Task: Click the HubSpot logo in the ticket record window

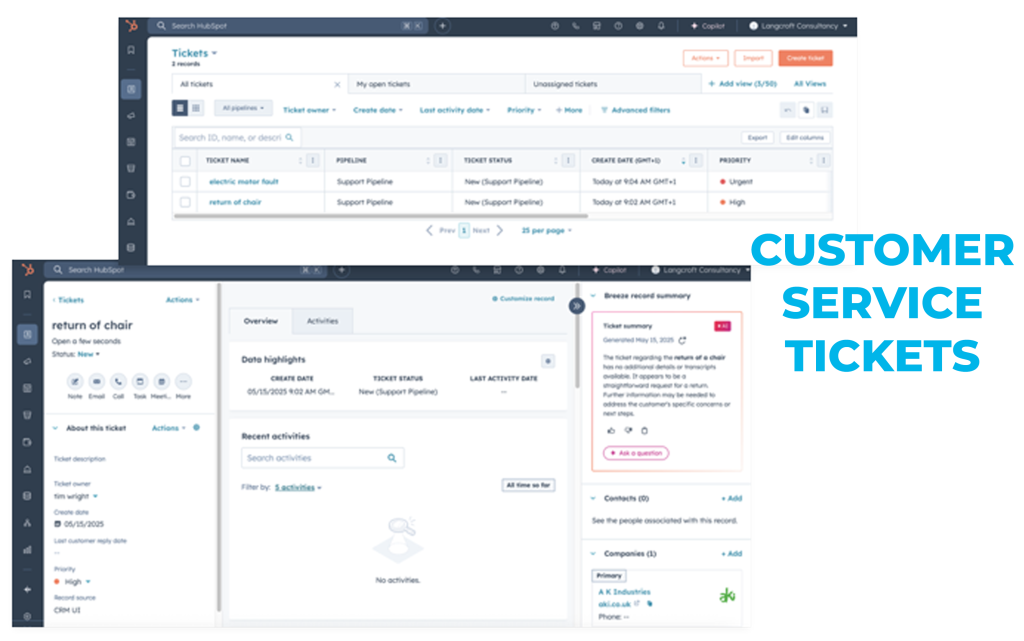Action: tap(27, 270)
